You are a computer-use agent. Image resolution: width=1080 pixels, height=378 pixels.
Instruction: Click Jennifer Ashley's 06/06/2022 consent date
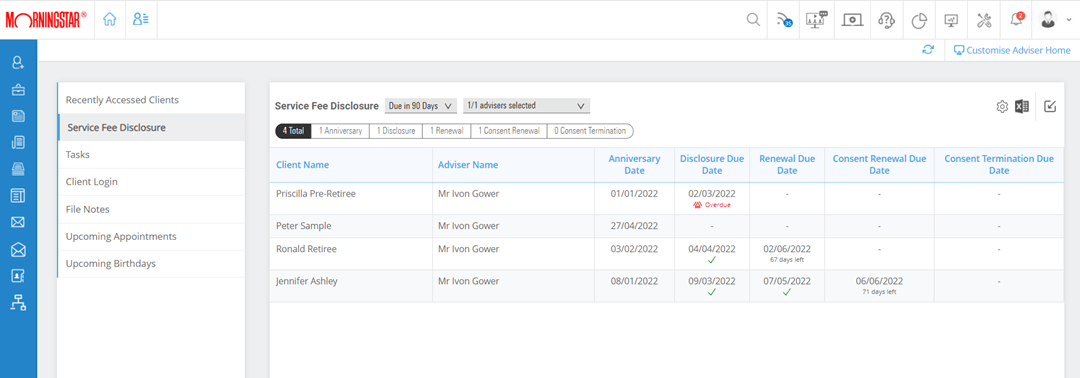click(x=880, y=281)
